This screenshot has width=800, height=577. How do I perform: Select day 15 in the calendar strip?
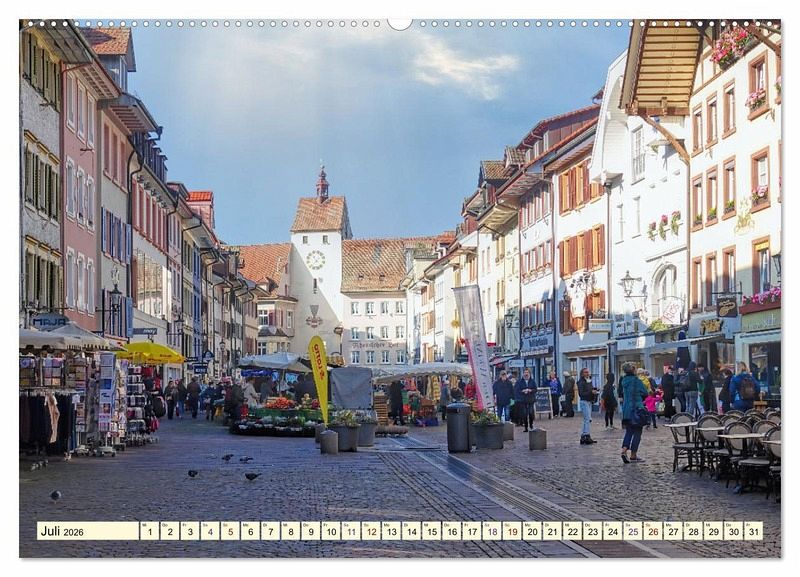pyautogui.click(x=431, y=531)
